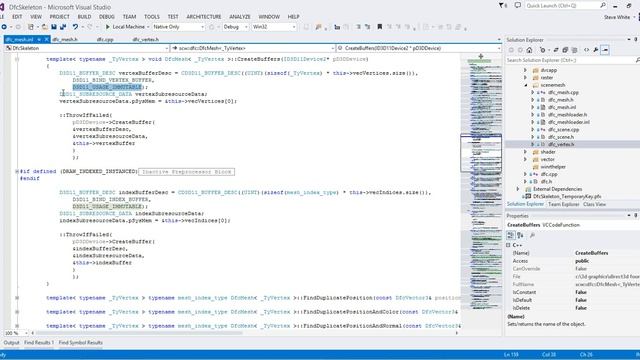Click the Navigate Backward circle icon
Image resolution: width=640 pixels, height=360 pixels.
[4, 27]
